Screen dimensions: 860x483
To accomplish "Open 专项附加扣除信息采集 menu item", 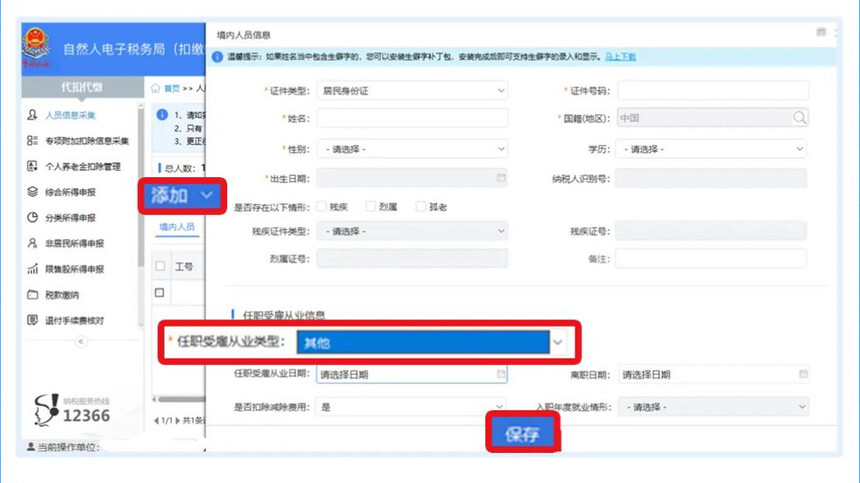I will pyautogui.click(x=87, y=141).
